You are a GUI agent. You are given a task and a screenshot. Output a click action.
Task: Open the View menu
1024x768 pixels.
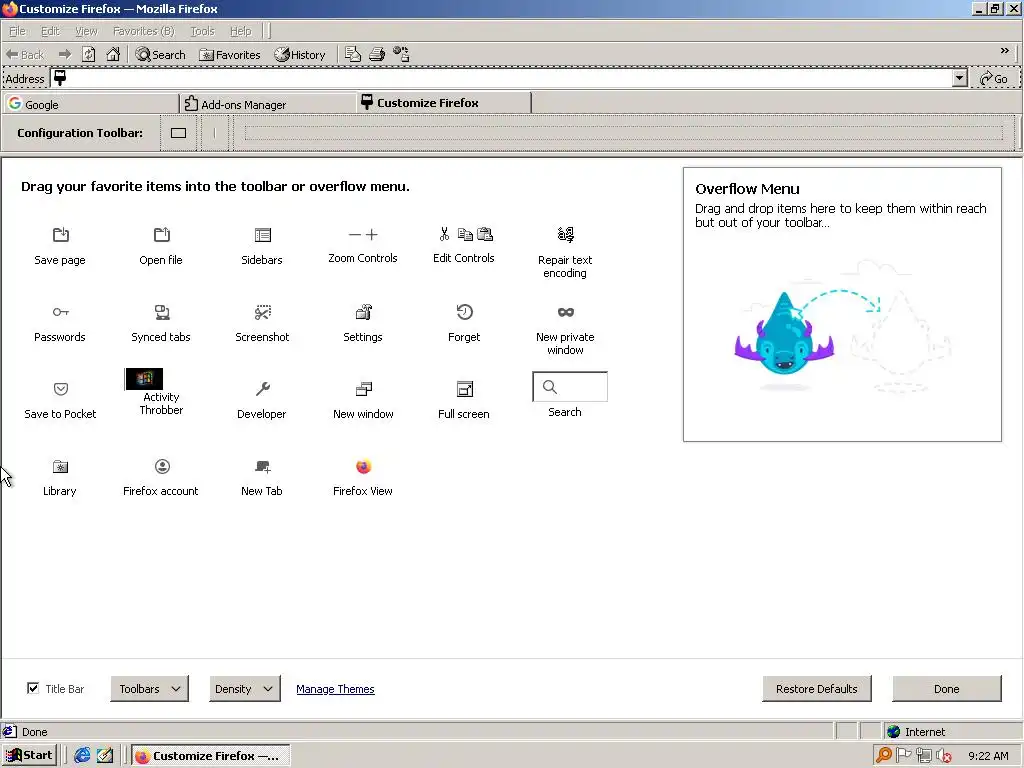[86, 31]
